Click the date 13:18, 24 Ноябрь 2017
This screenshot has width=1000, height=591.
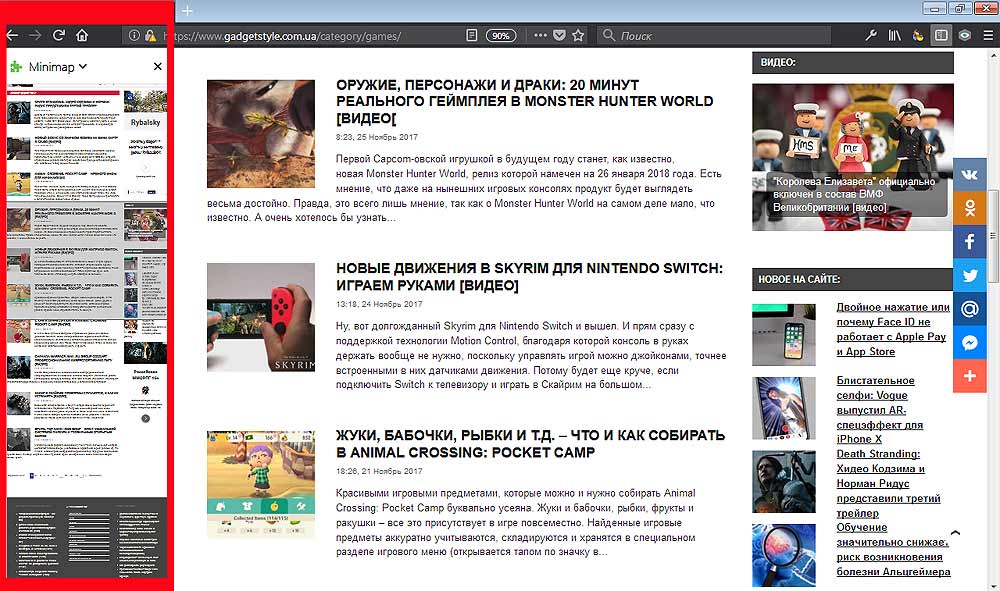379,304
